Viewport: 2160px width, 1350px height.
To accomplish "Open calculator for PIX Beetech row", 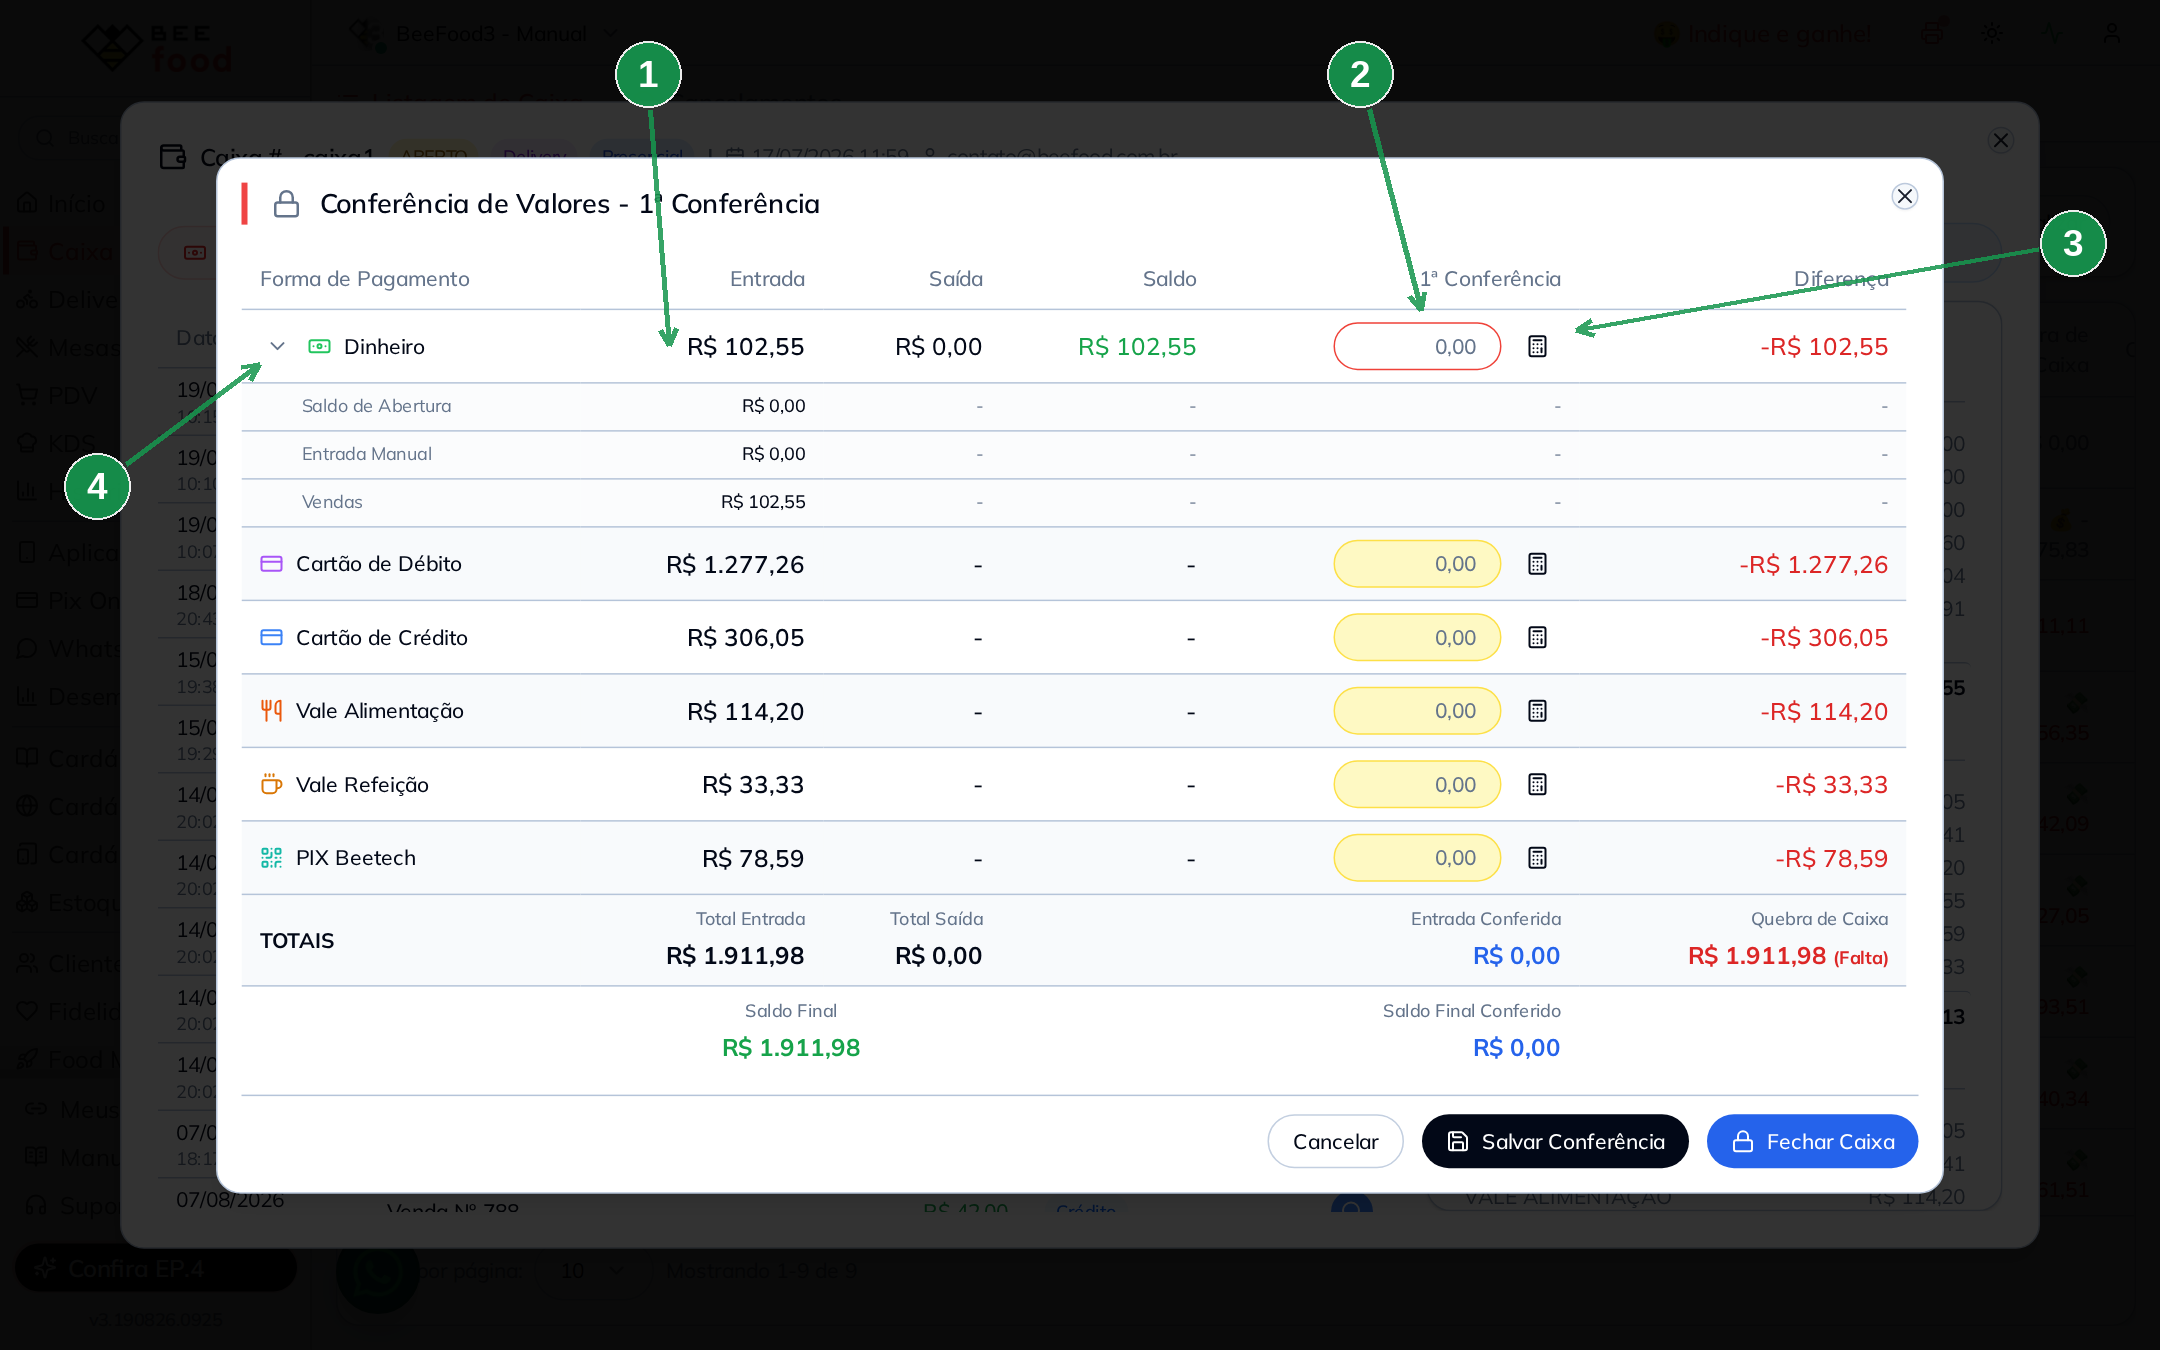I will (x=1537, y=858).
